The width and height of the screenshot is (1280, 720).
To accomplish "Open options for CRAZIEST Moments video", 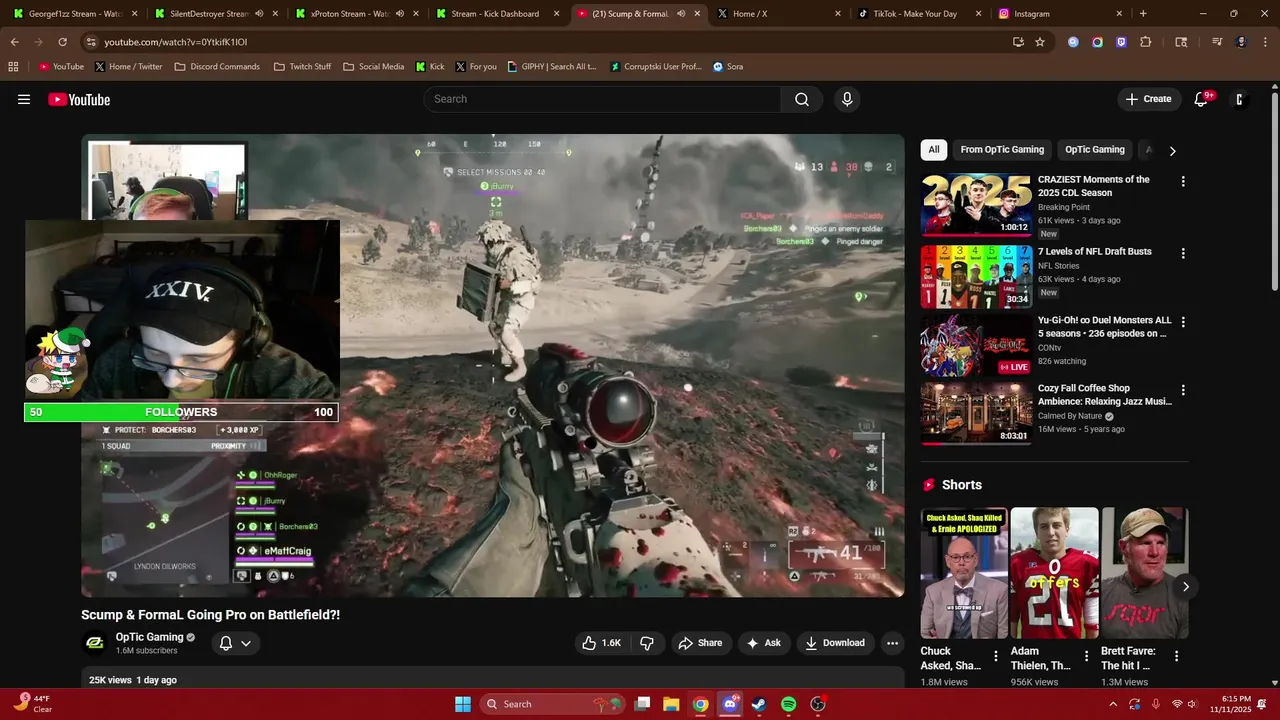I will [x=1183, y=182].
